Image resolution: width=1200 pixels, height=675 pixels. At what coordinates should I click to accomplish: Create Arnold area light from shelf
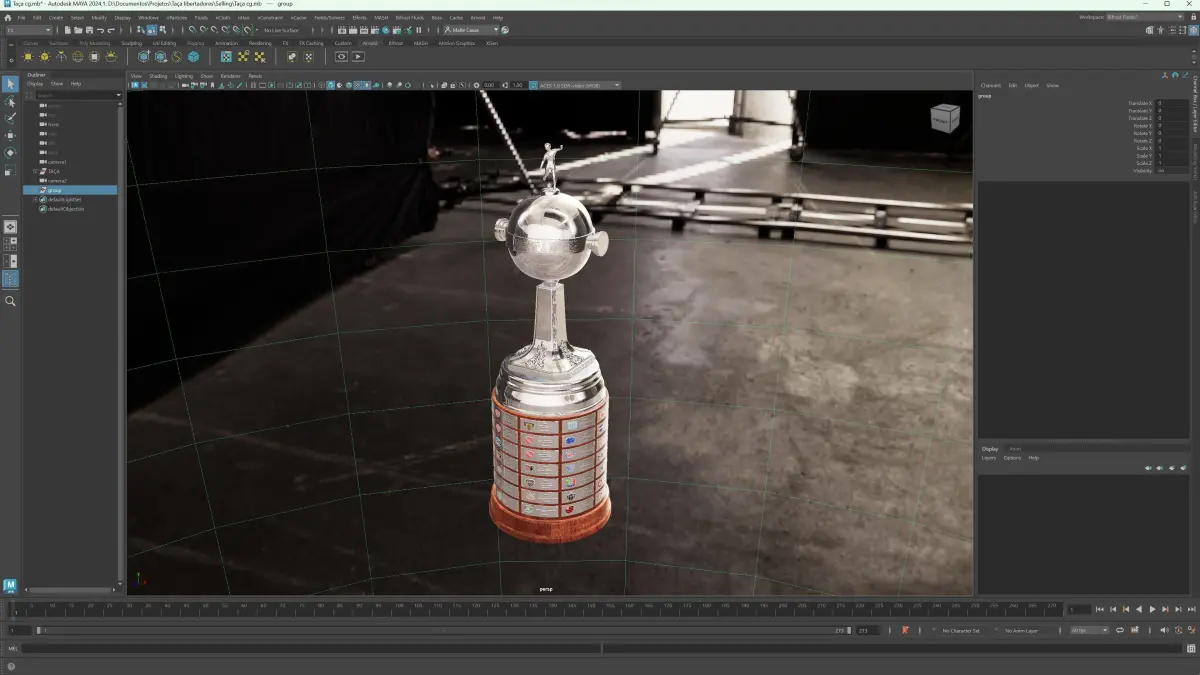click(x=28, y=57)
